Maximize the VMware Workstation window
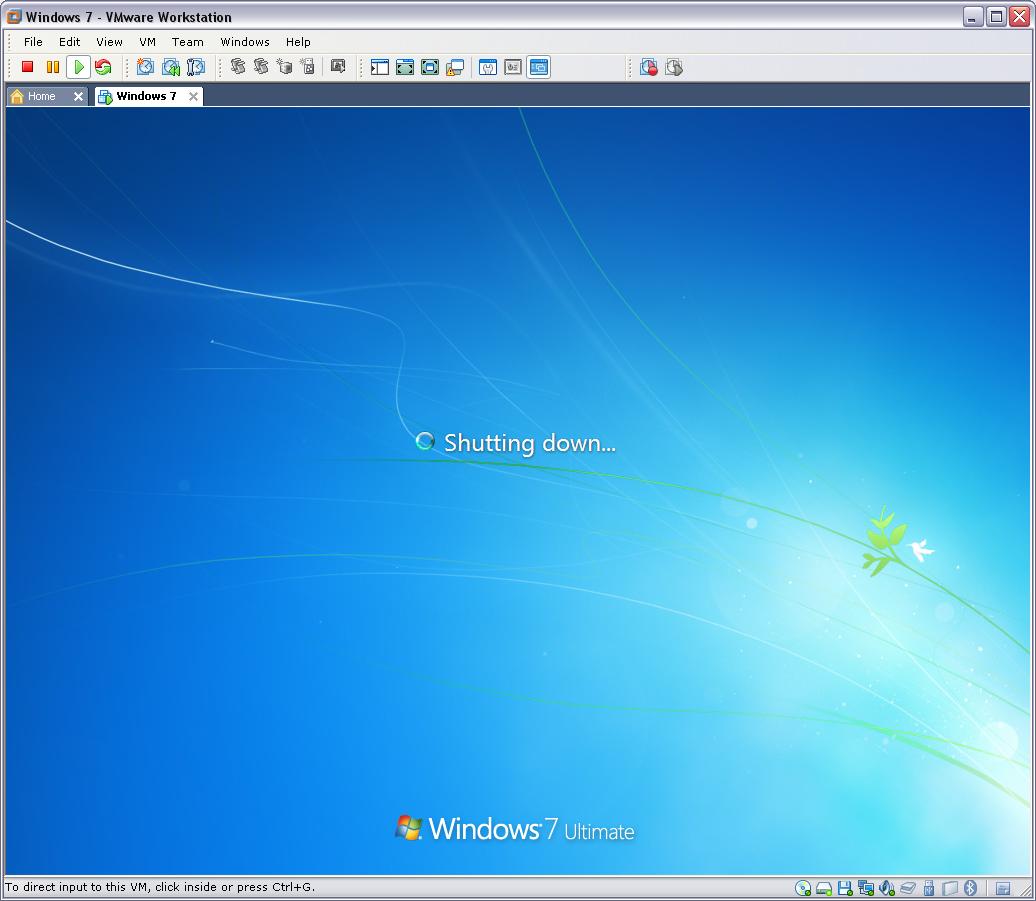The image size is (1036, 901). click(x=996, y=17)
